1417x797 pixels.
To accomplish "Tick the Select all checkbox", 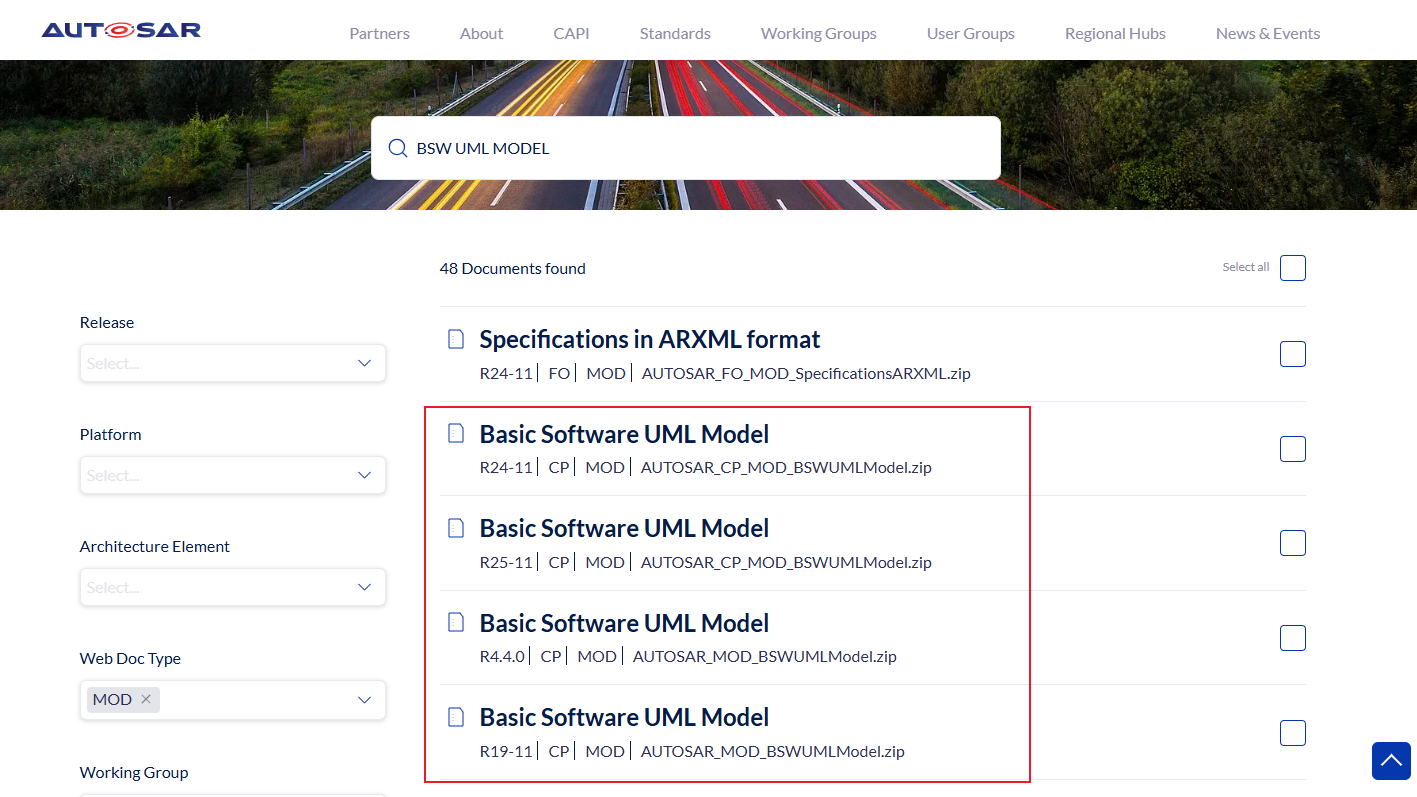I will [x=1293, y=268].
